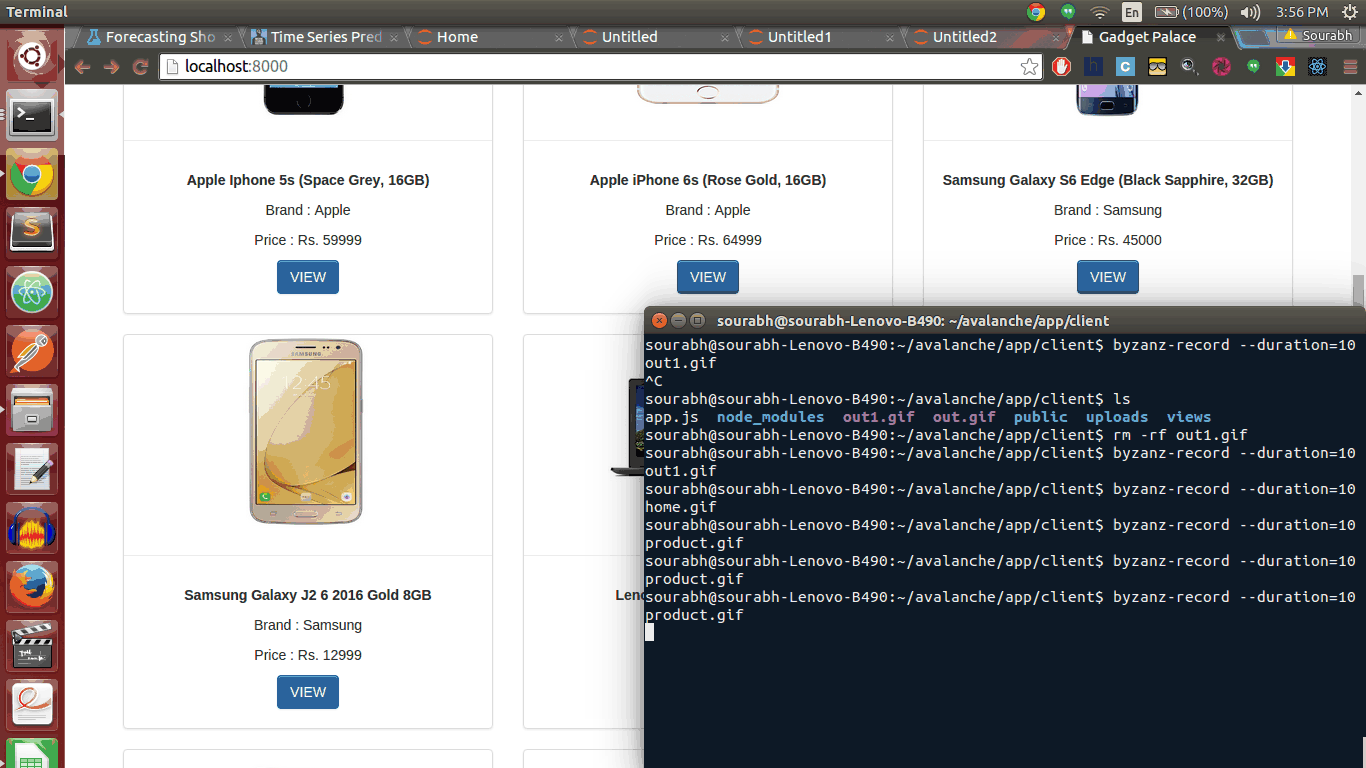
Task: Close the Gadget Palace tab
Action: coord(1222,37)
